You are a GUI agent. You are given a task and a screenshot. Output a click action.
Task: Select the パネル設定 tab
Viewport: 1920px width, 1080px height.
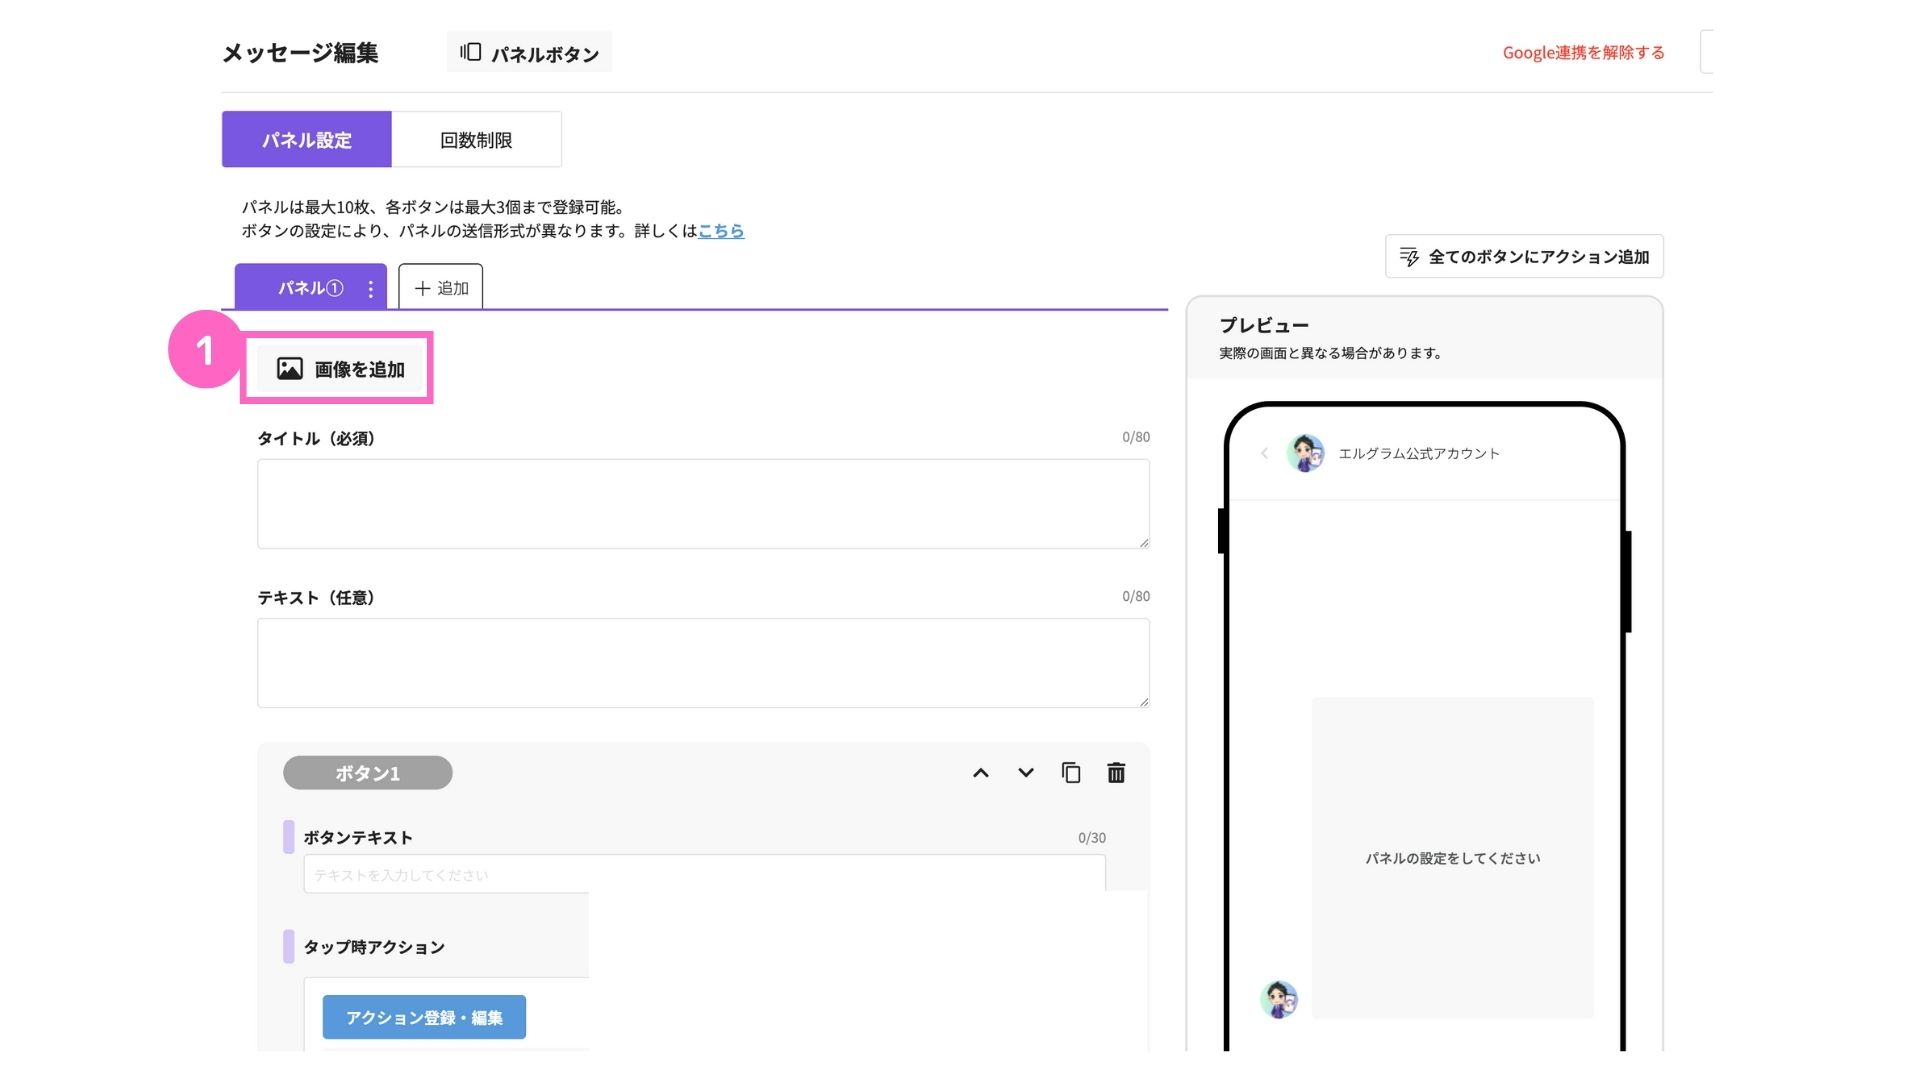click(307, 140)
